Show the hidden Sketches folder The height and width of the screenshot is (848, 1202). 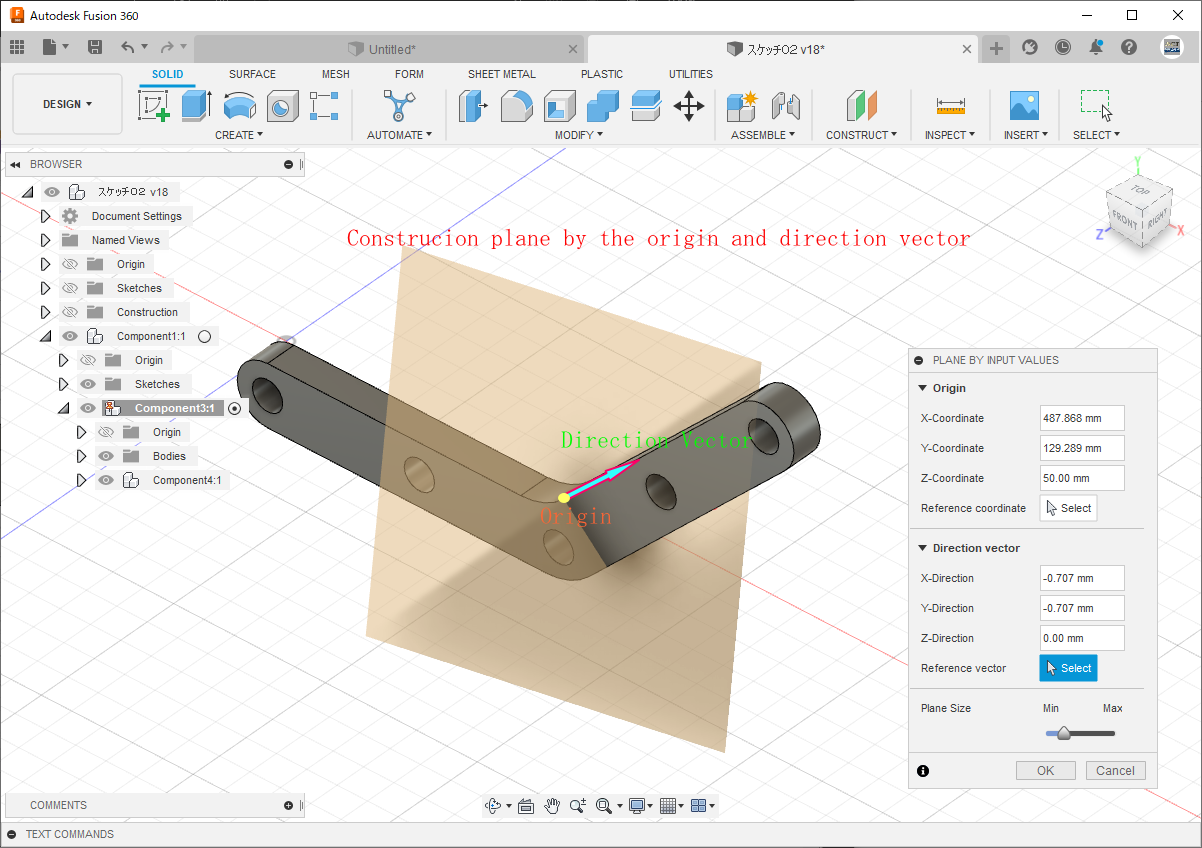pos(70,288)
